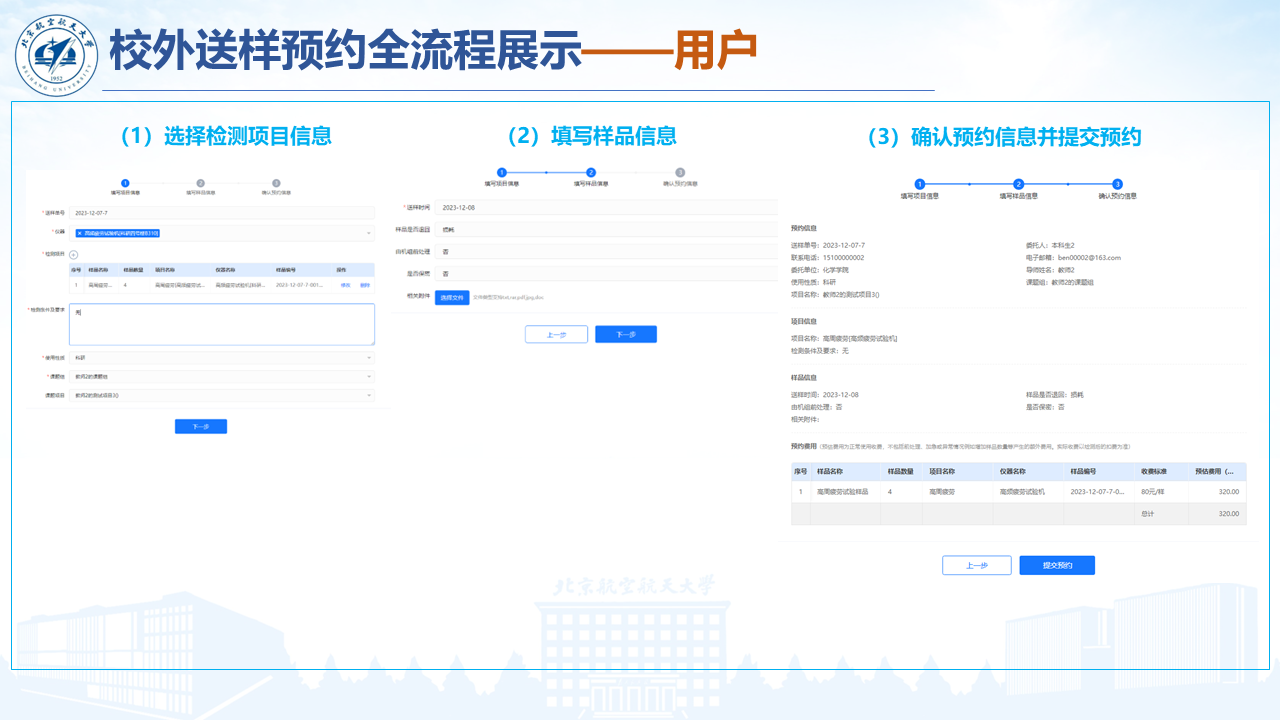The image size is (1280, 720).
Task: Click step 1 circle in the first panel
Action: [125, 183]
